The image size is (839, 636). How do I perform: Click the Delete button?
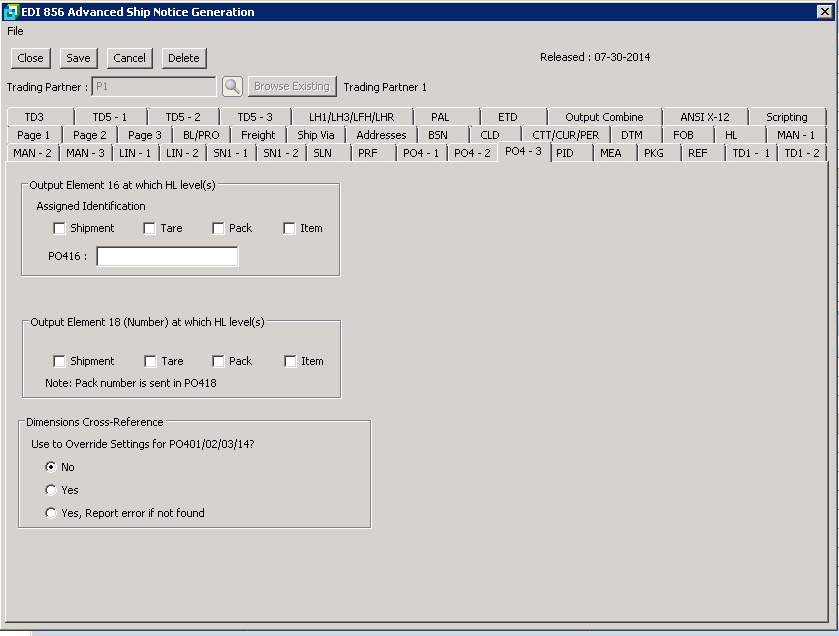(x=183, y=58)
